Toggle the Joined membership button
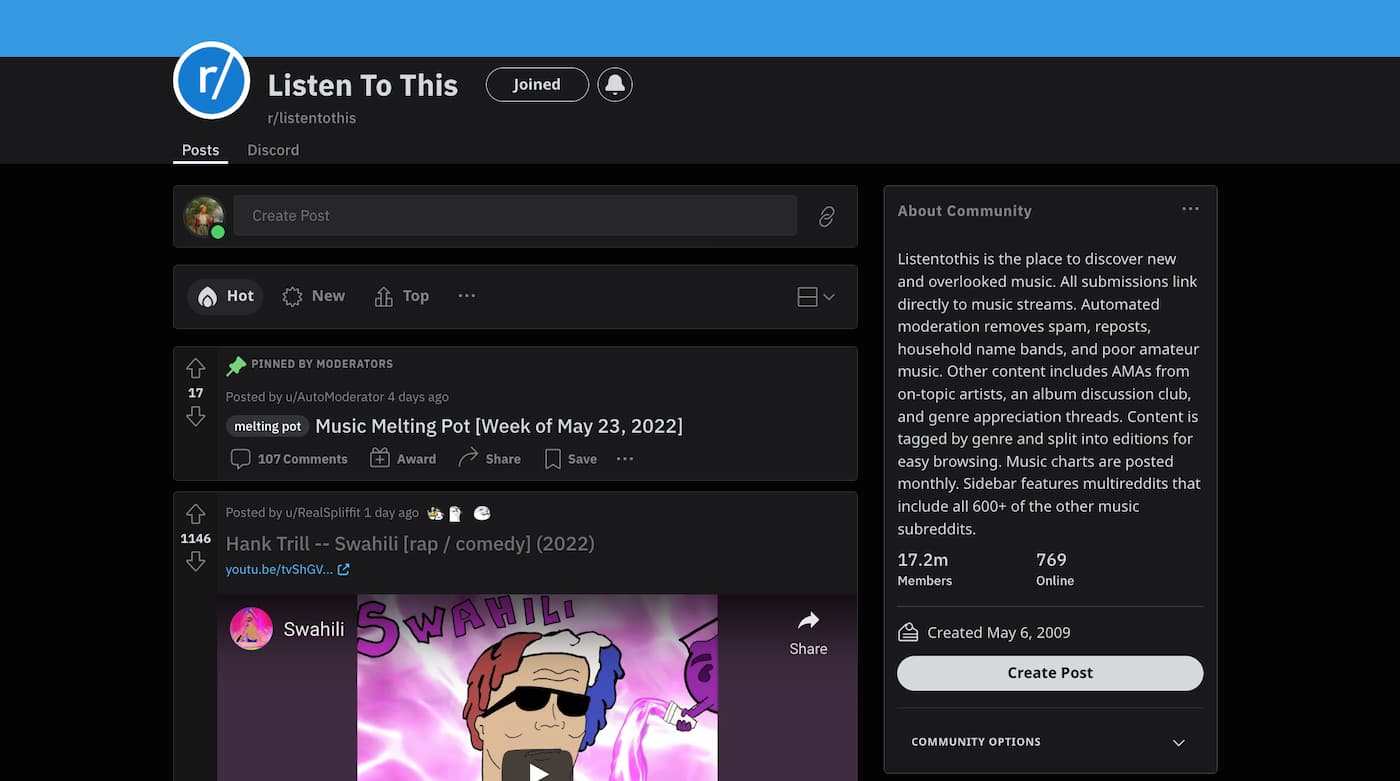Screen dimensions: 1400x781 [x=537, y=85]
